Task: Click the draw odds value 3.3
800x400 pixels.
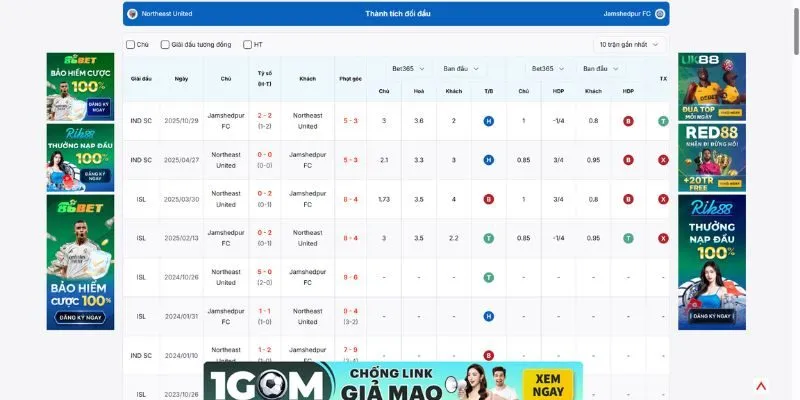Action: pos(419,160)
